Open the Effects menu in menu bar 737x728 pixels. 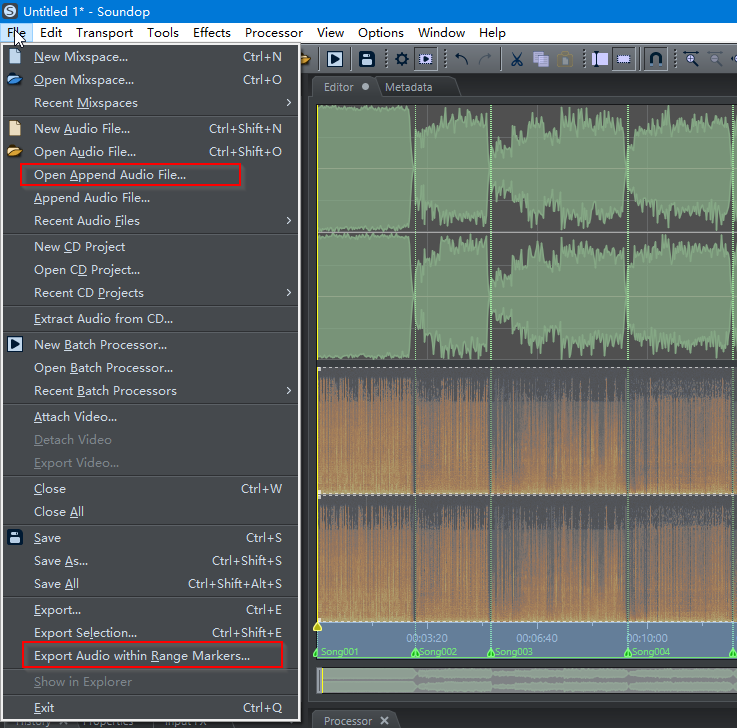pyautogui.click(x=211, y=33)
